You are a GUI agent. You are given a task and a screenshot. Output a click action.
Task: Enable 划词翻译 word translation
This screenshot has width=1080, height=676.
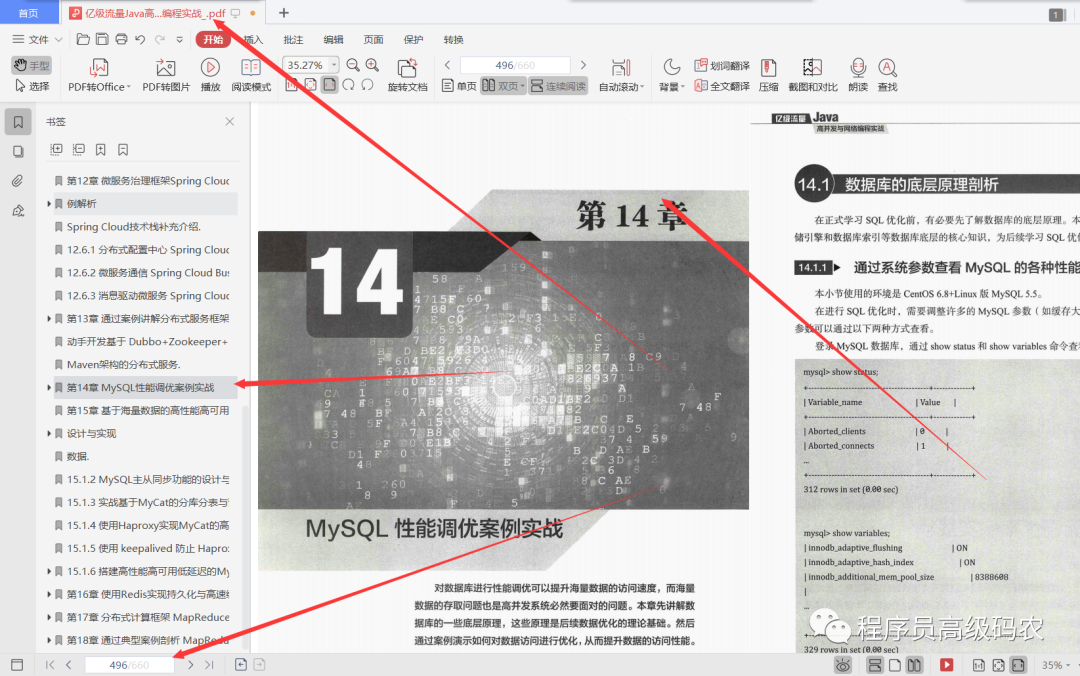pos(722,65)
